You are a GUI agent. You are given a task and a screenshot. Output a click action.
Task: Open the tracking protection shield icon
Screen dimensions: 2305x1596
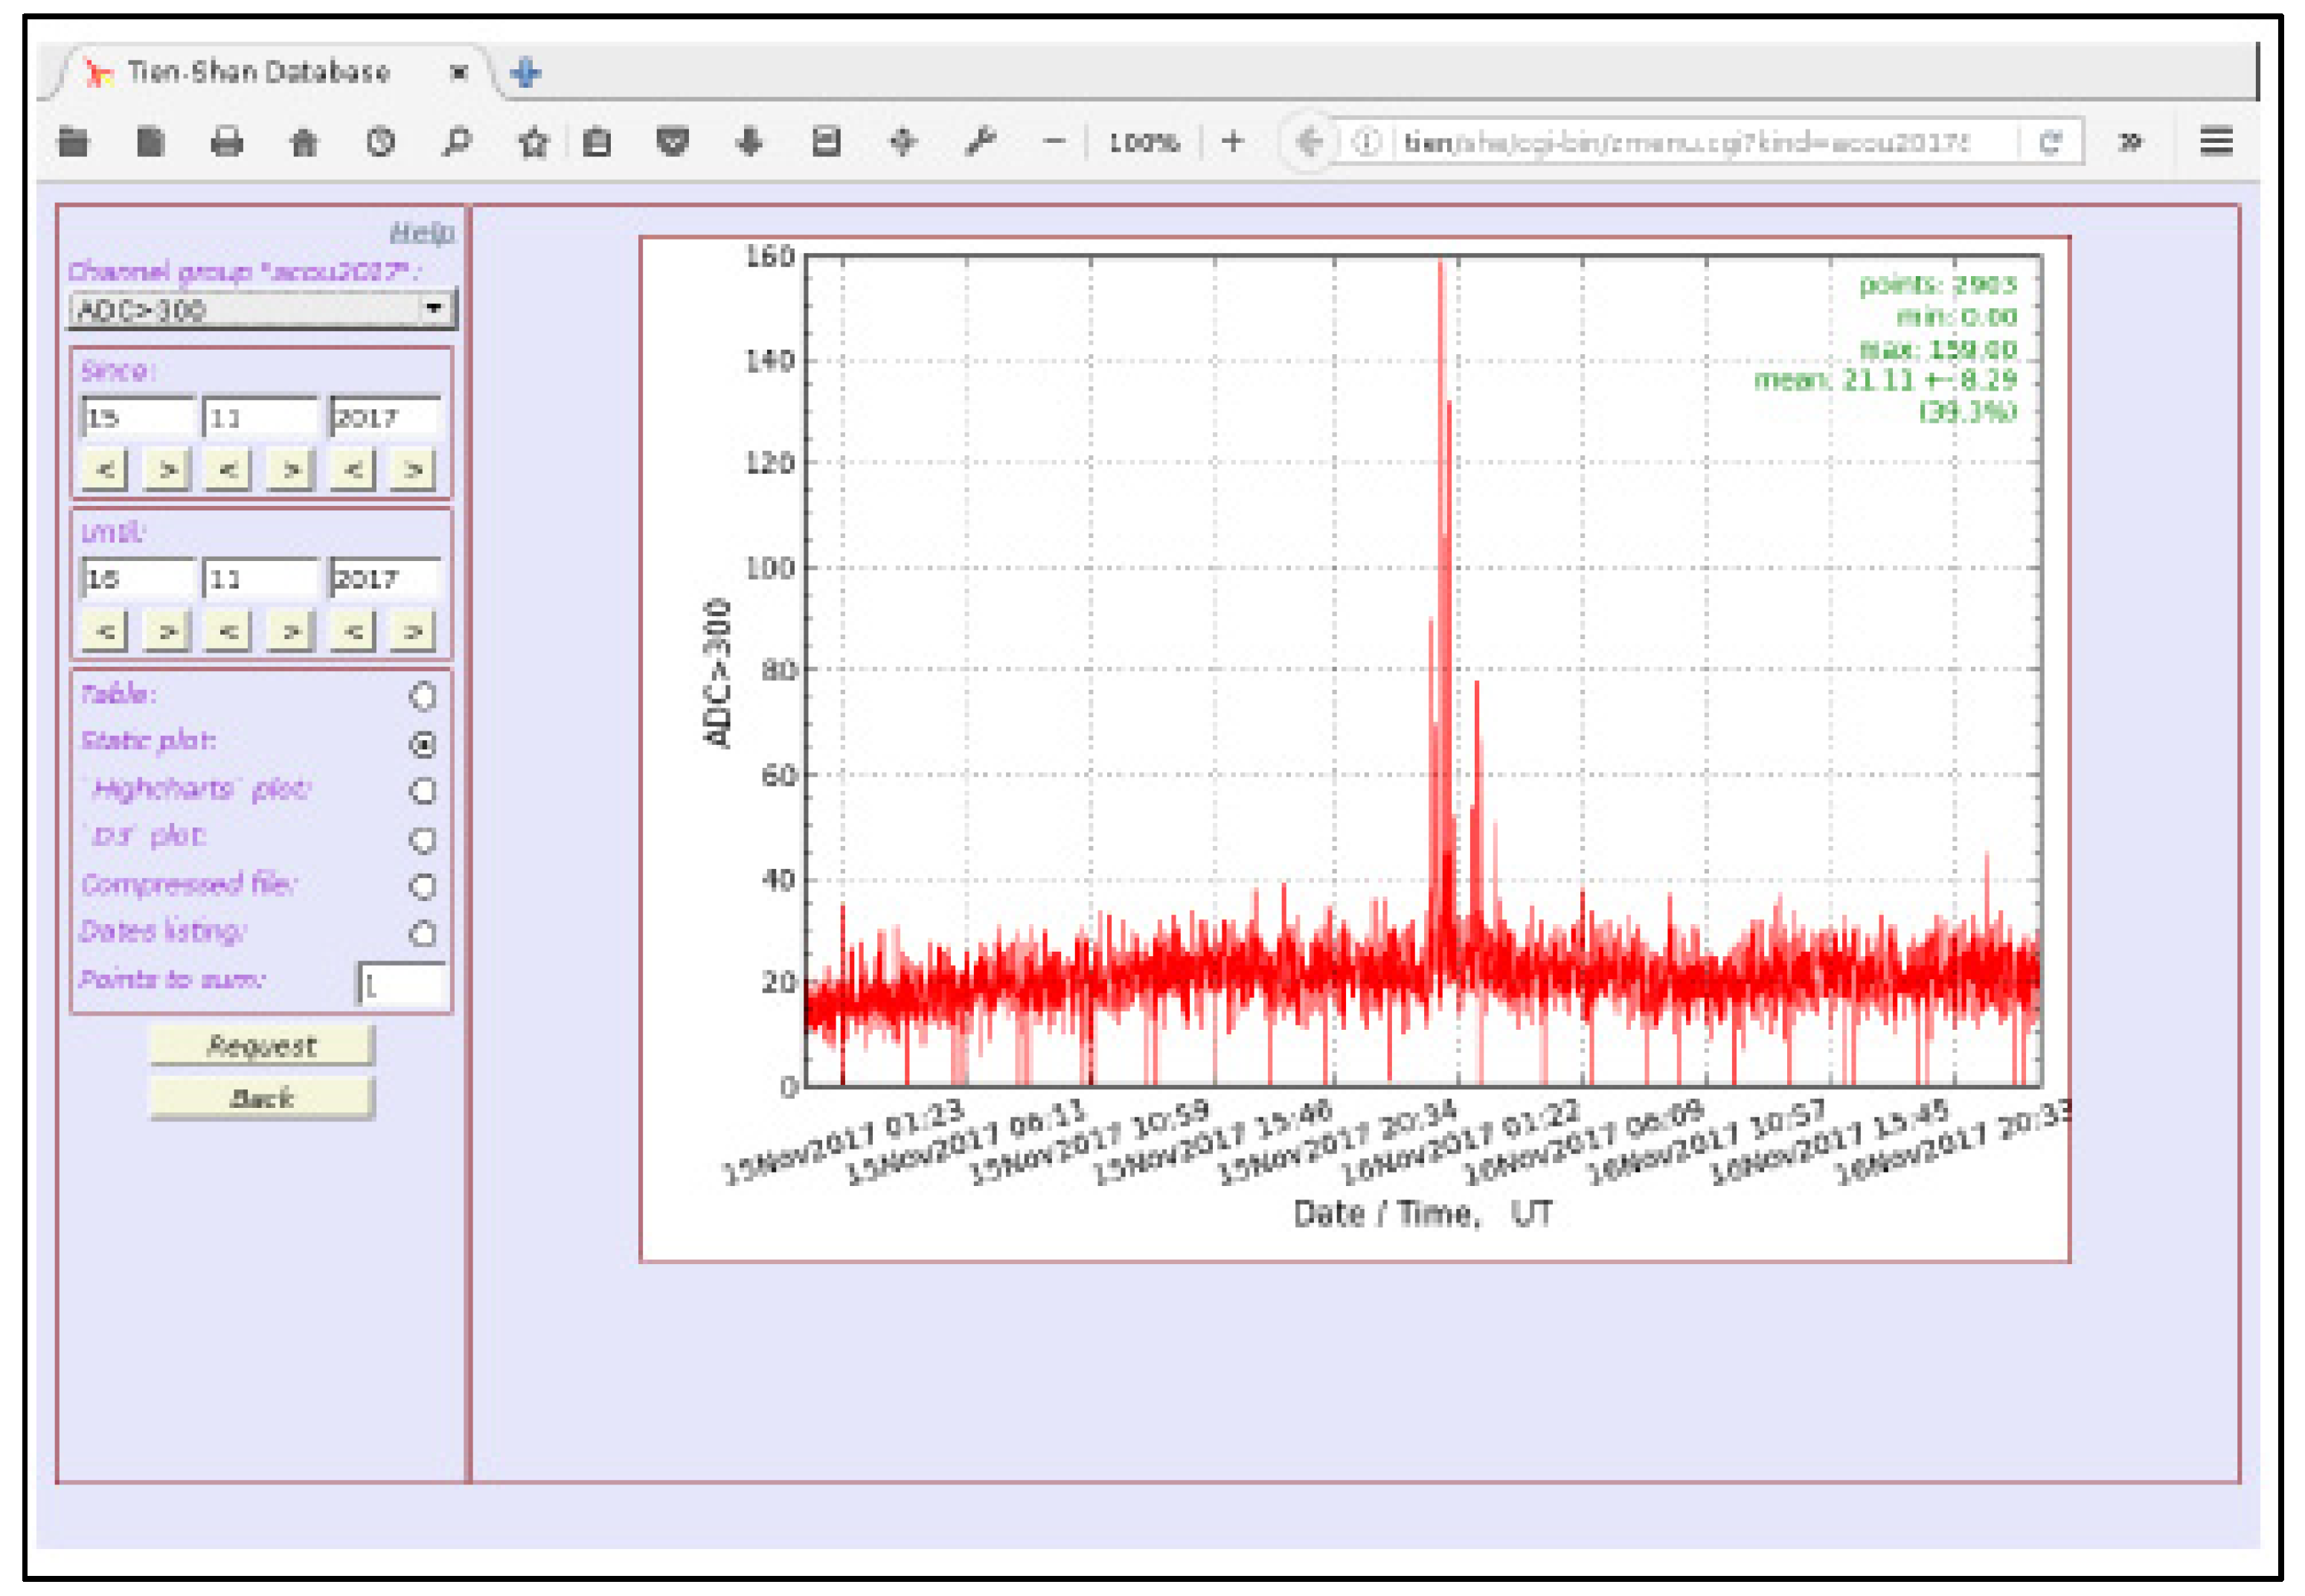672,142
